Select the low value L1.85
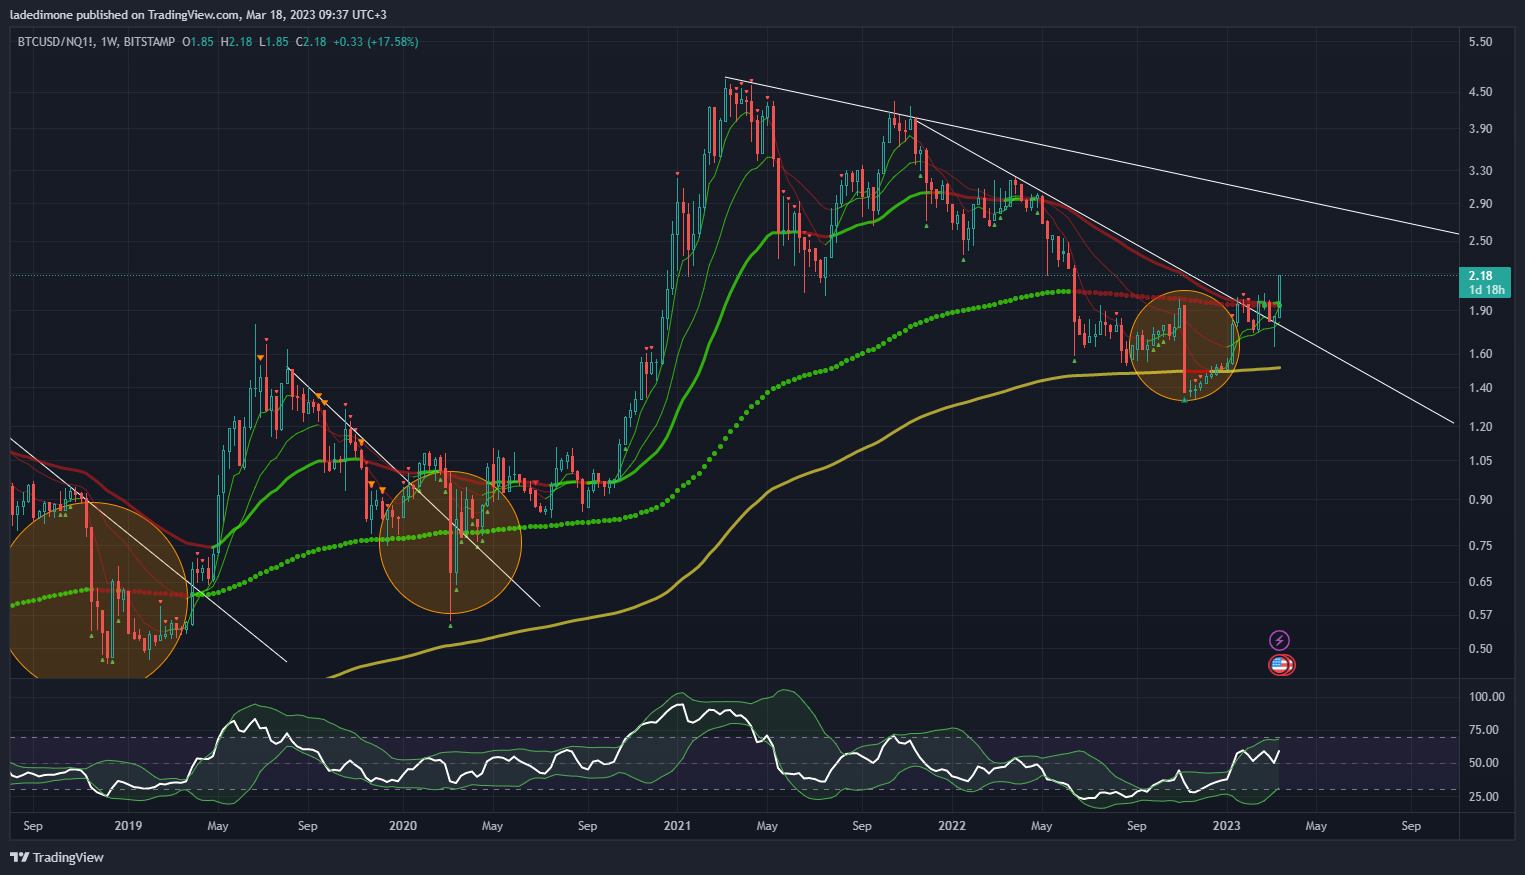 [274, 42]
